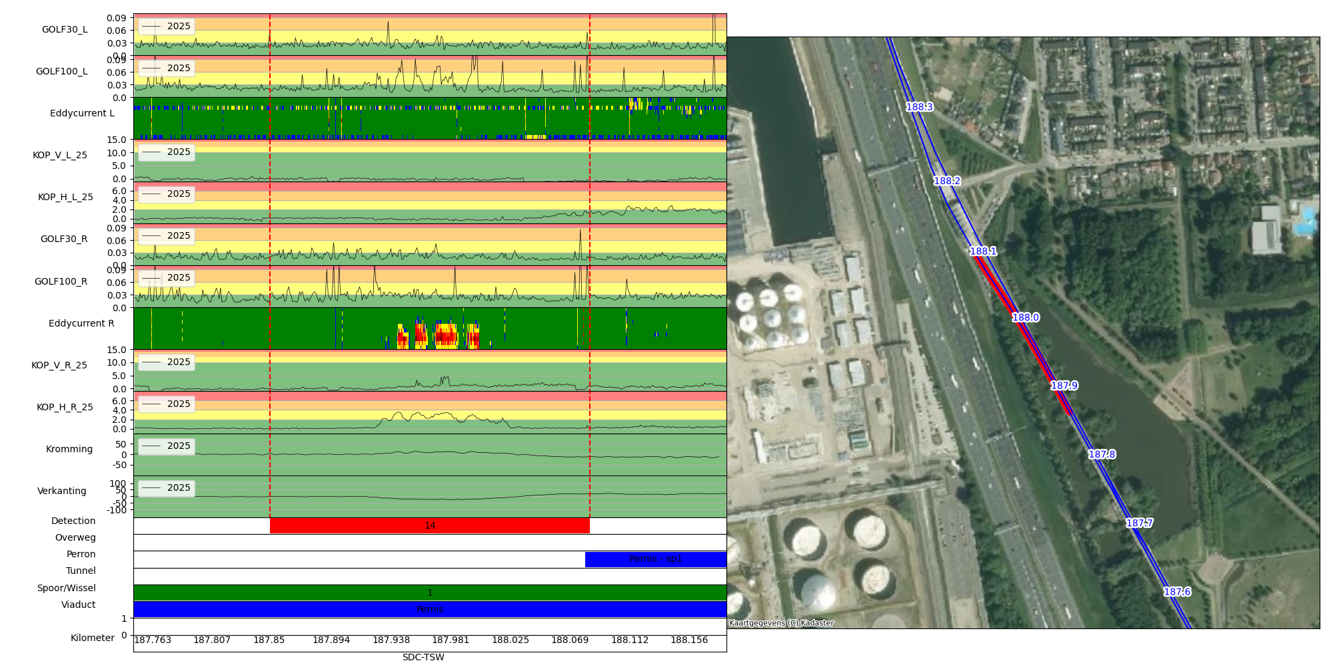Click the Kilometer axis label

(x=93, y=638)
